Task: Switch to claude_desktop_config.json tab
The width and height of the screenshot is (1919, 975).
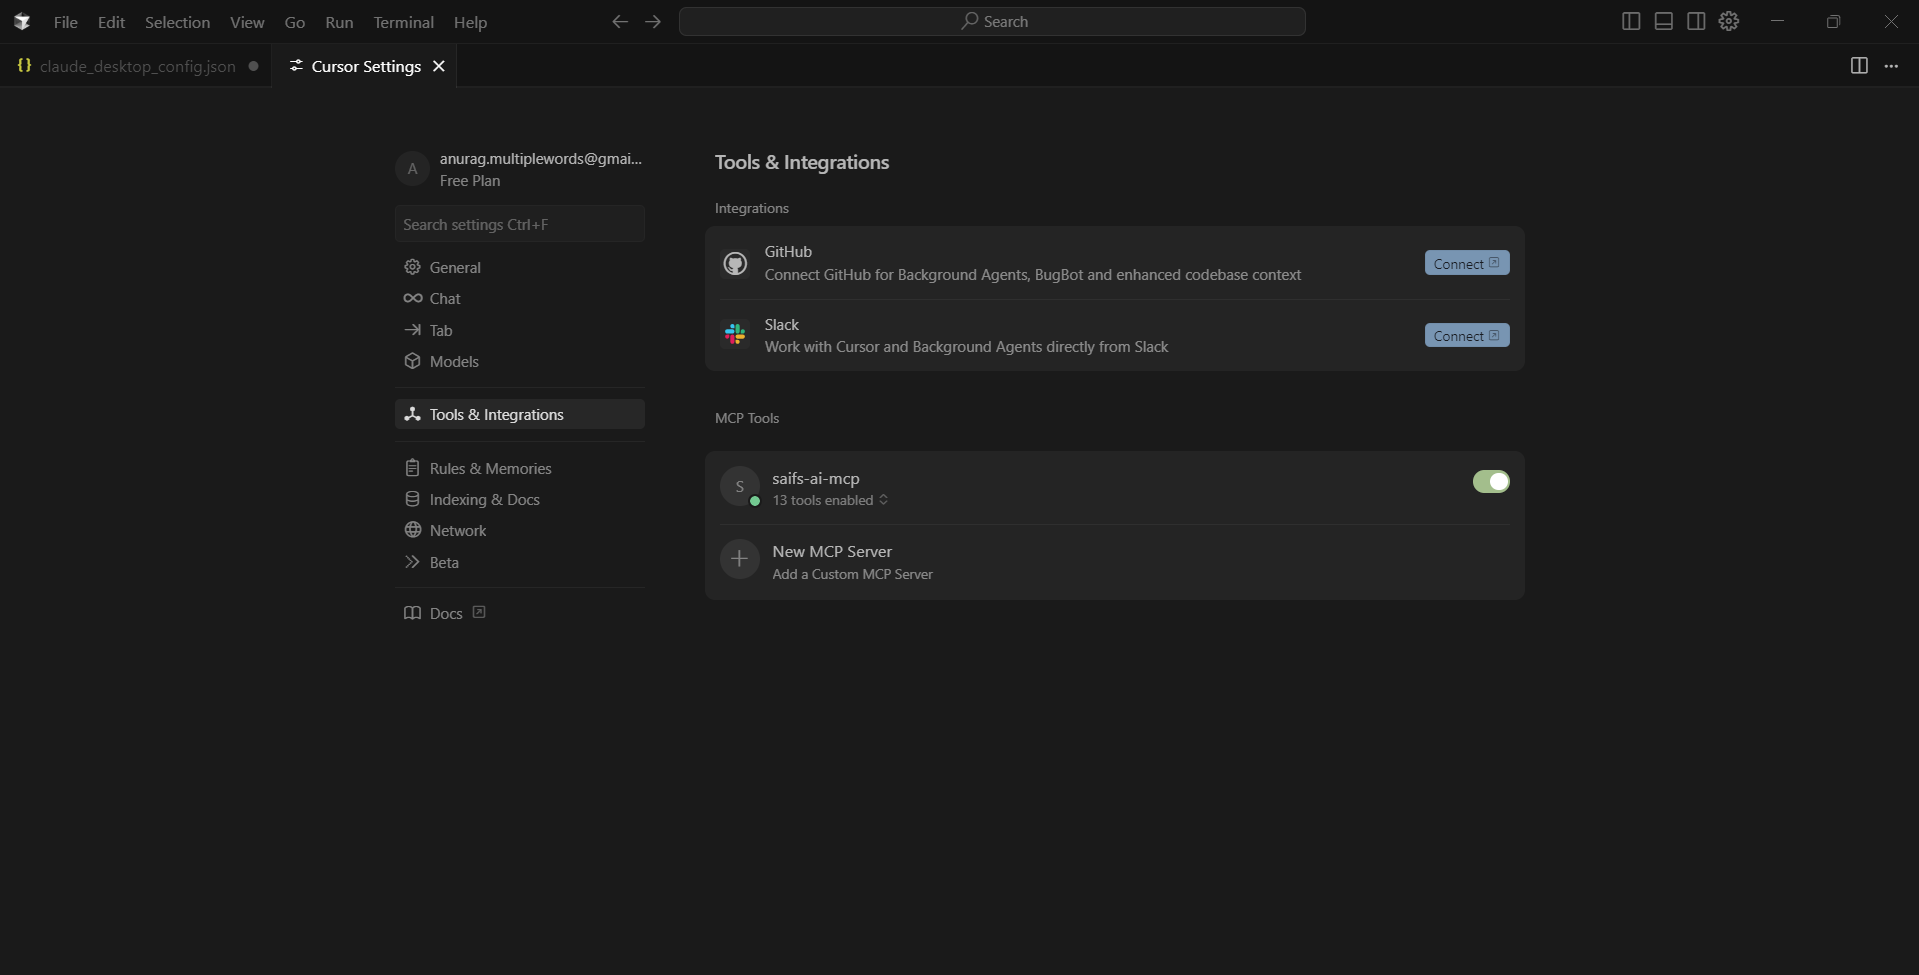Action: [x=137, y=66]
